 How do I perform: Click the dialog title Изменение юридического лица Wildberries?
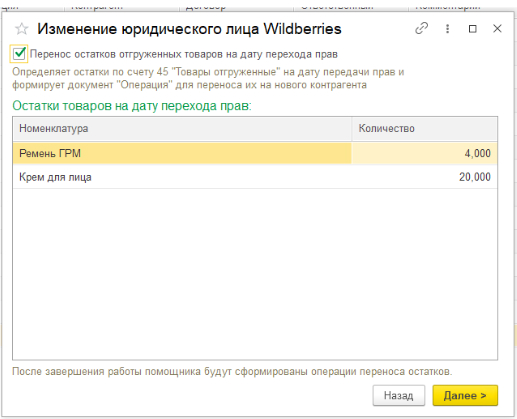pos(189,29)
